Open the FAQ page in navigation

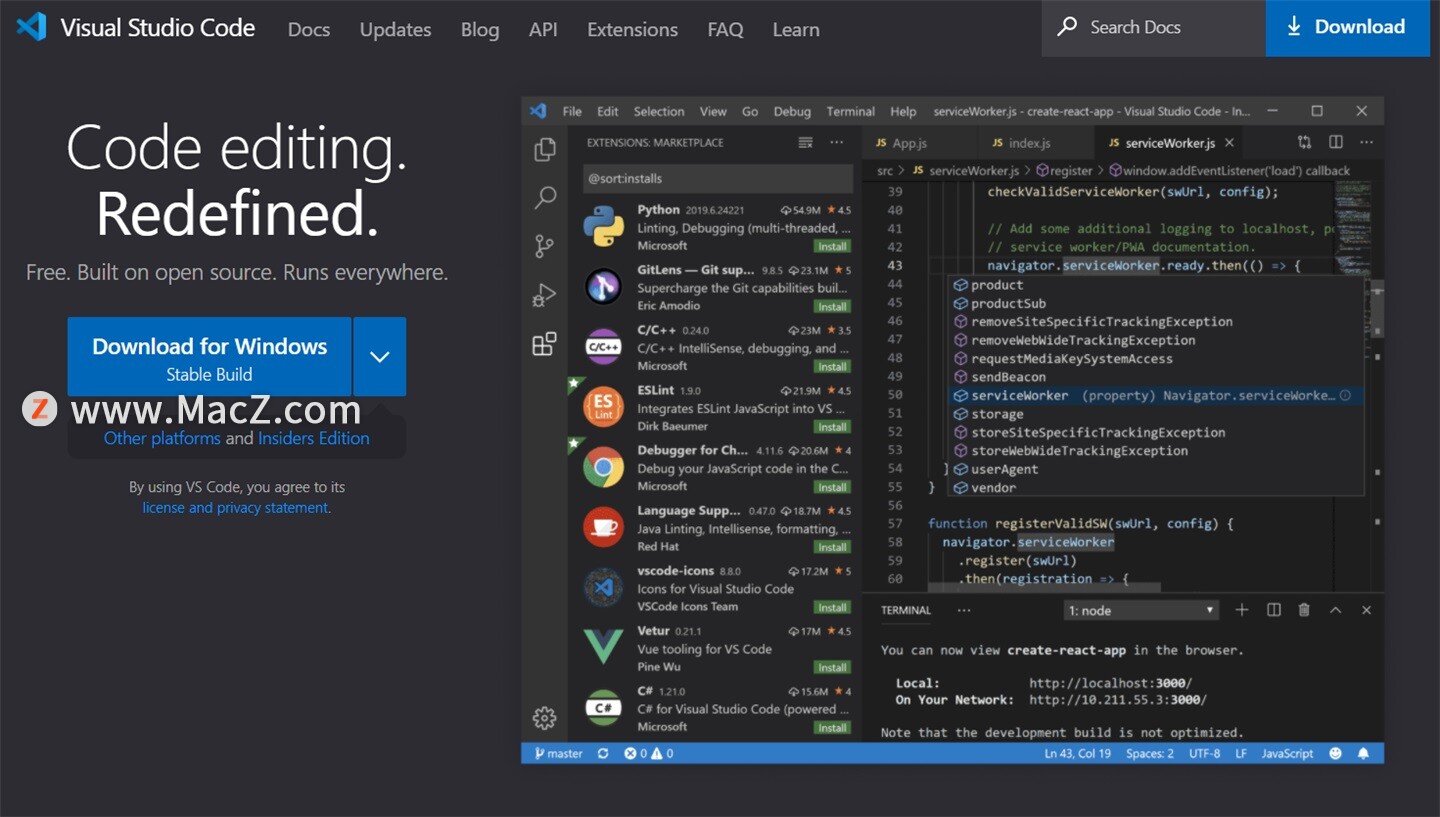pos(725,30)
